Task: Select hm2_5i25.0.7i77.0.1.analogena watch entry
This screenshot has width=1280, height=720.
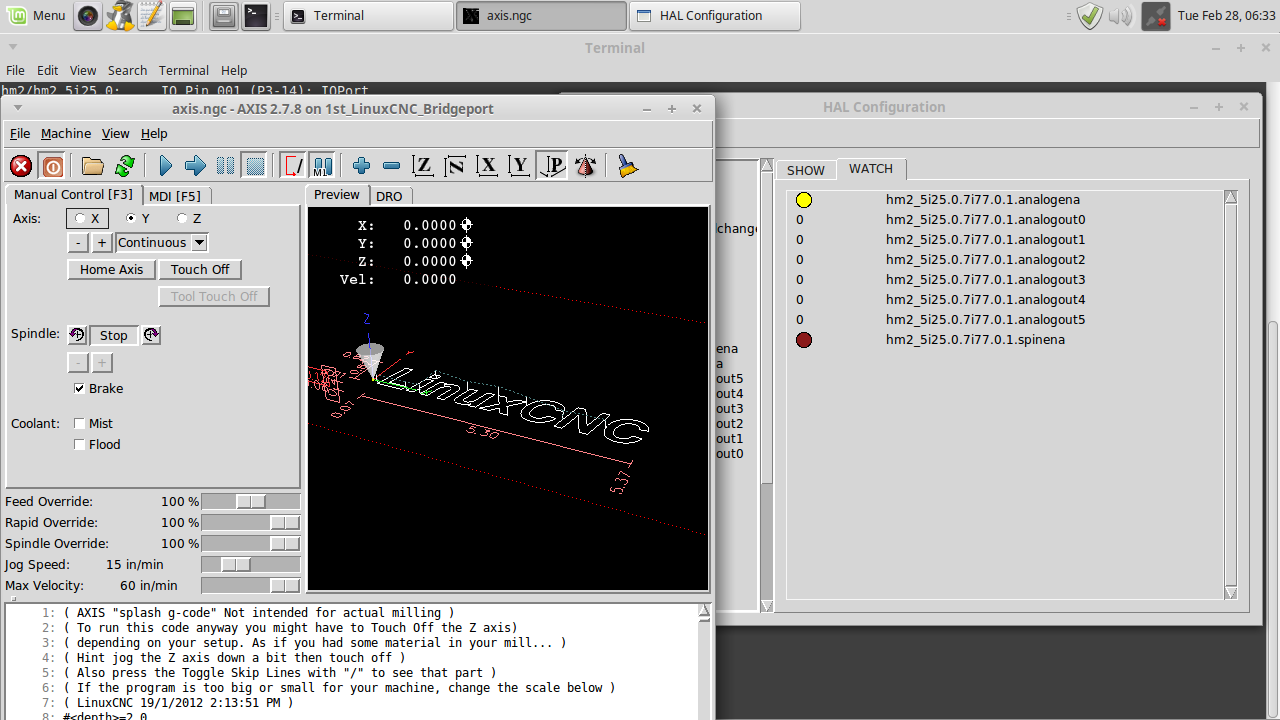Action: [983, 199]
